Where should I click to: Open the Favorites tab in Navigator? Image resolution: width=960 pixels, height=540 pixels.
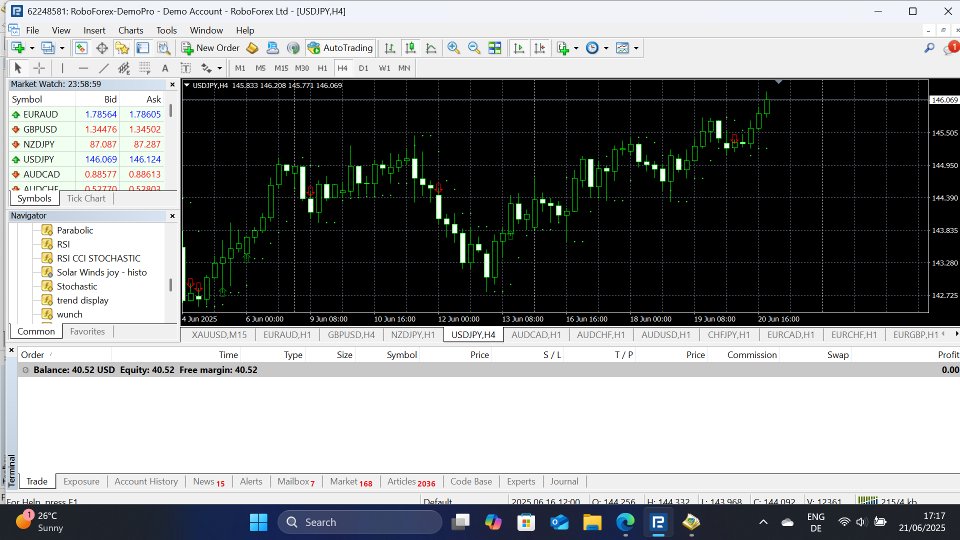pyautogui.click(x=88, y=332)
